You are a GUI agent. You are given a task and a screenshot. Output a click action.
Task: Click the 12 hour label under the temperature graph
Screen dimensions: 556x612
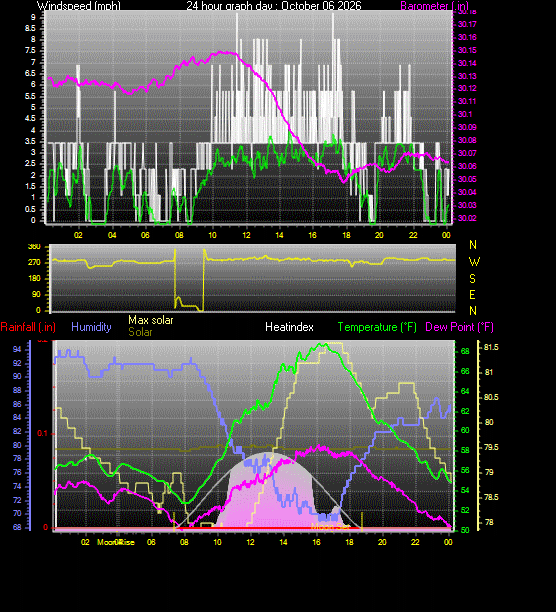point(250,542)
